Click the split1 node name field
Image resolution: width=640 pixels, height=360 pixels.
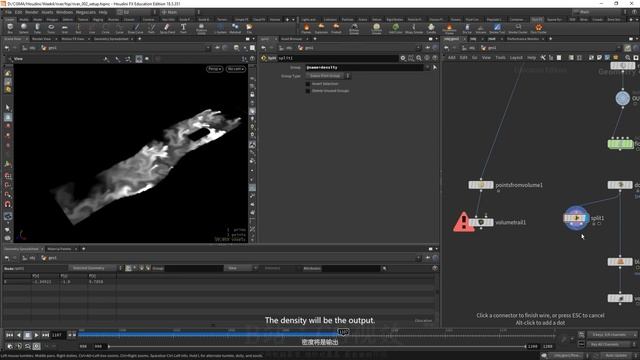coord(338,58)
